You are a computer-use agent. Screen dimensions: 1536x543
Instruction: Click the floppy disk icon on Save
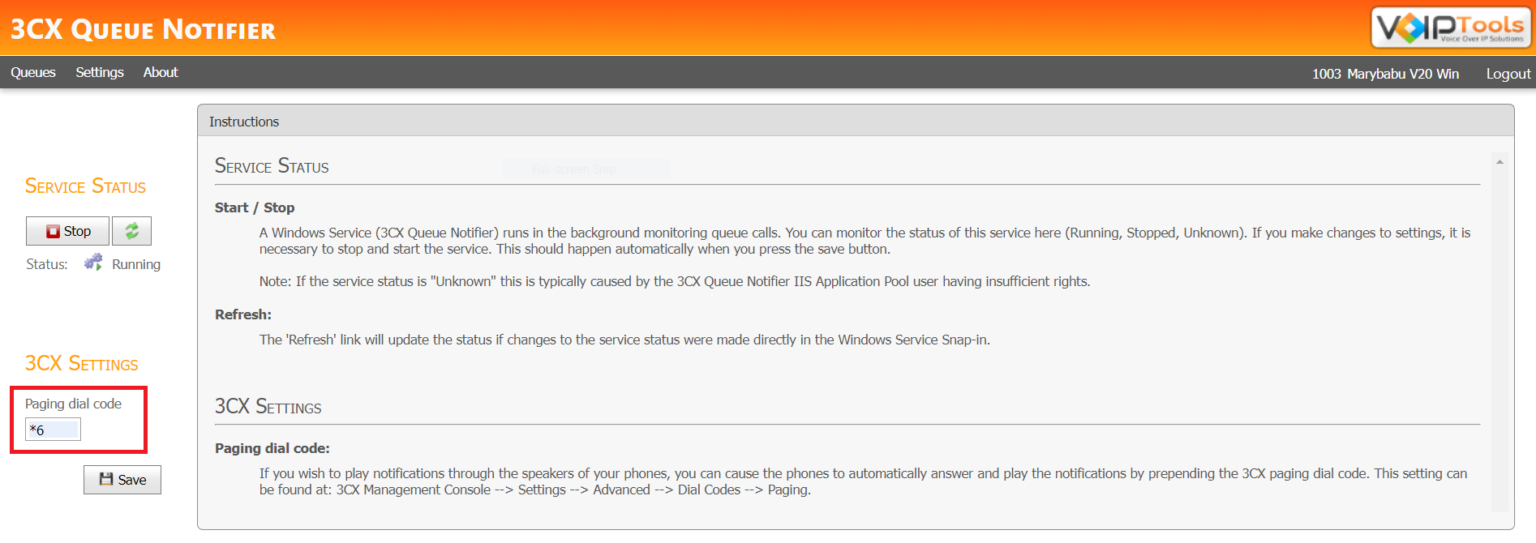tap(106, 480)
